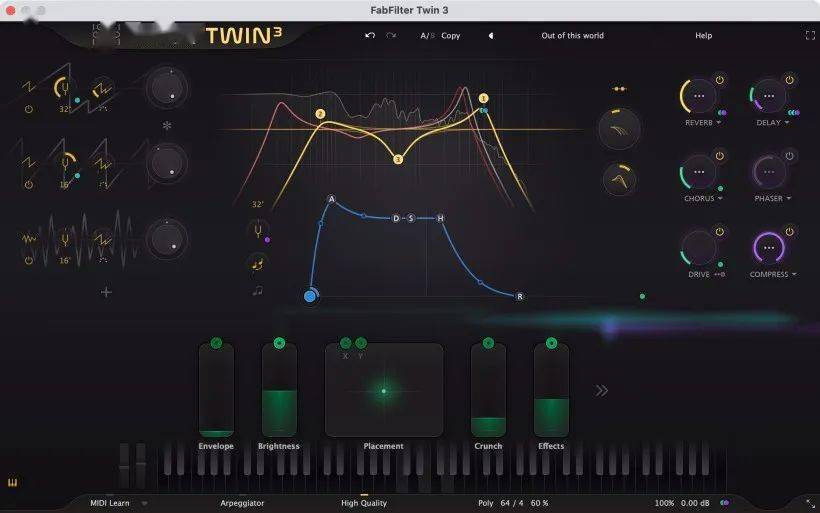The width and height of the screenshot is (820, 513).
Task: Open more modulation slots with double chevron
Action: coord(601,391)
